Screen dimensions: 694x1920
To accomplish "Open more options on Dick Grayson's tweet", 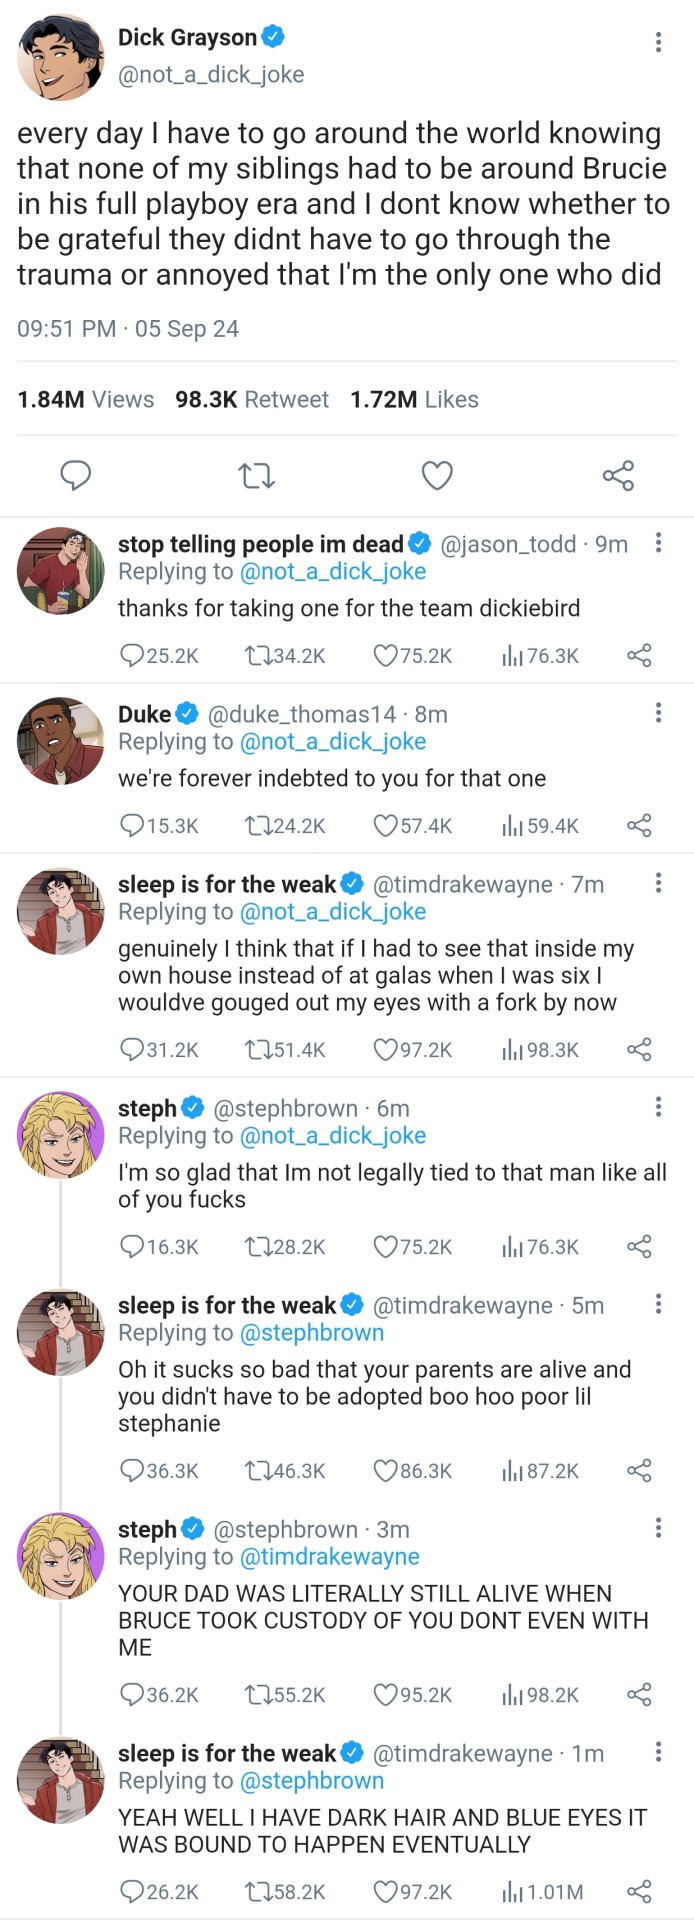I will (x=657, y=42).
